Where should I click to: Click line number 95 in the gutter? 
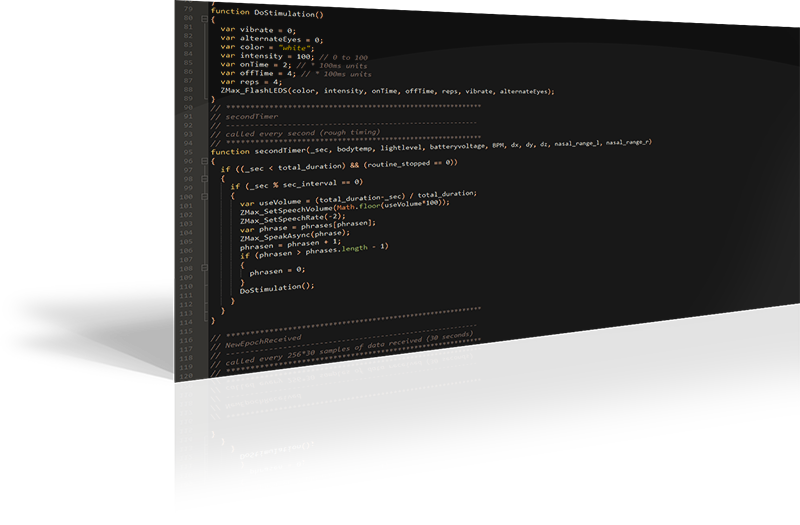pyautogui.click(x=187, y=151)
